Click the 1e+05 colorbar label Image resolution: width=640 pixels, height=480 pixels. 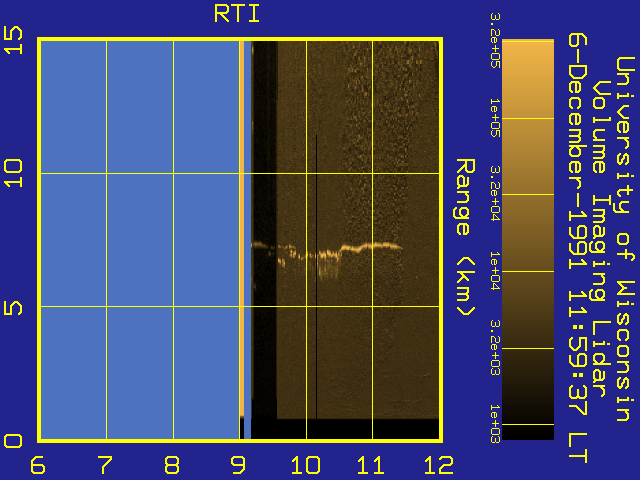point(495,118)
